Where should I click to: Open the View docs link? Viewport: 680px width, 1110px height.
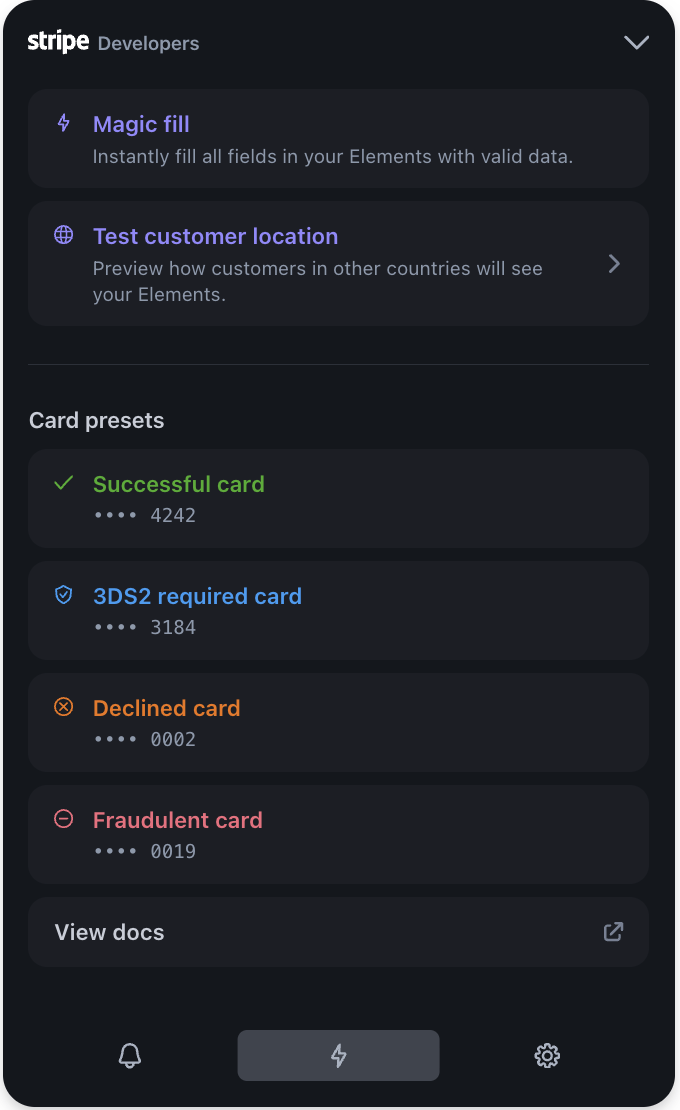110,932
